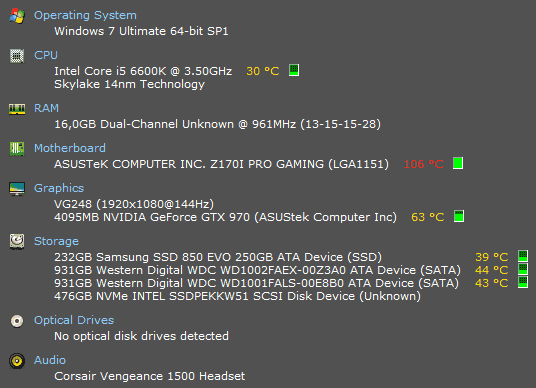Screen dimensions: 536x388
Task: Click the Windows flag Operating System icon
Action: [17, 16]
